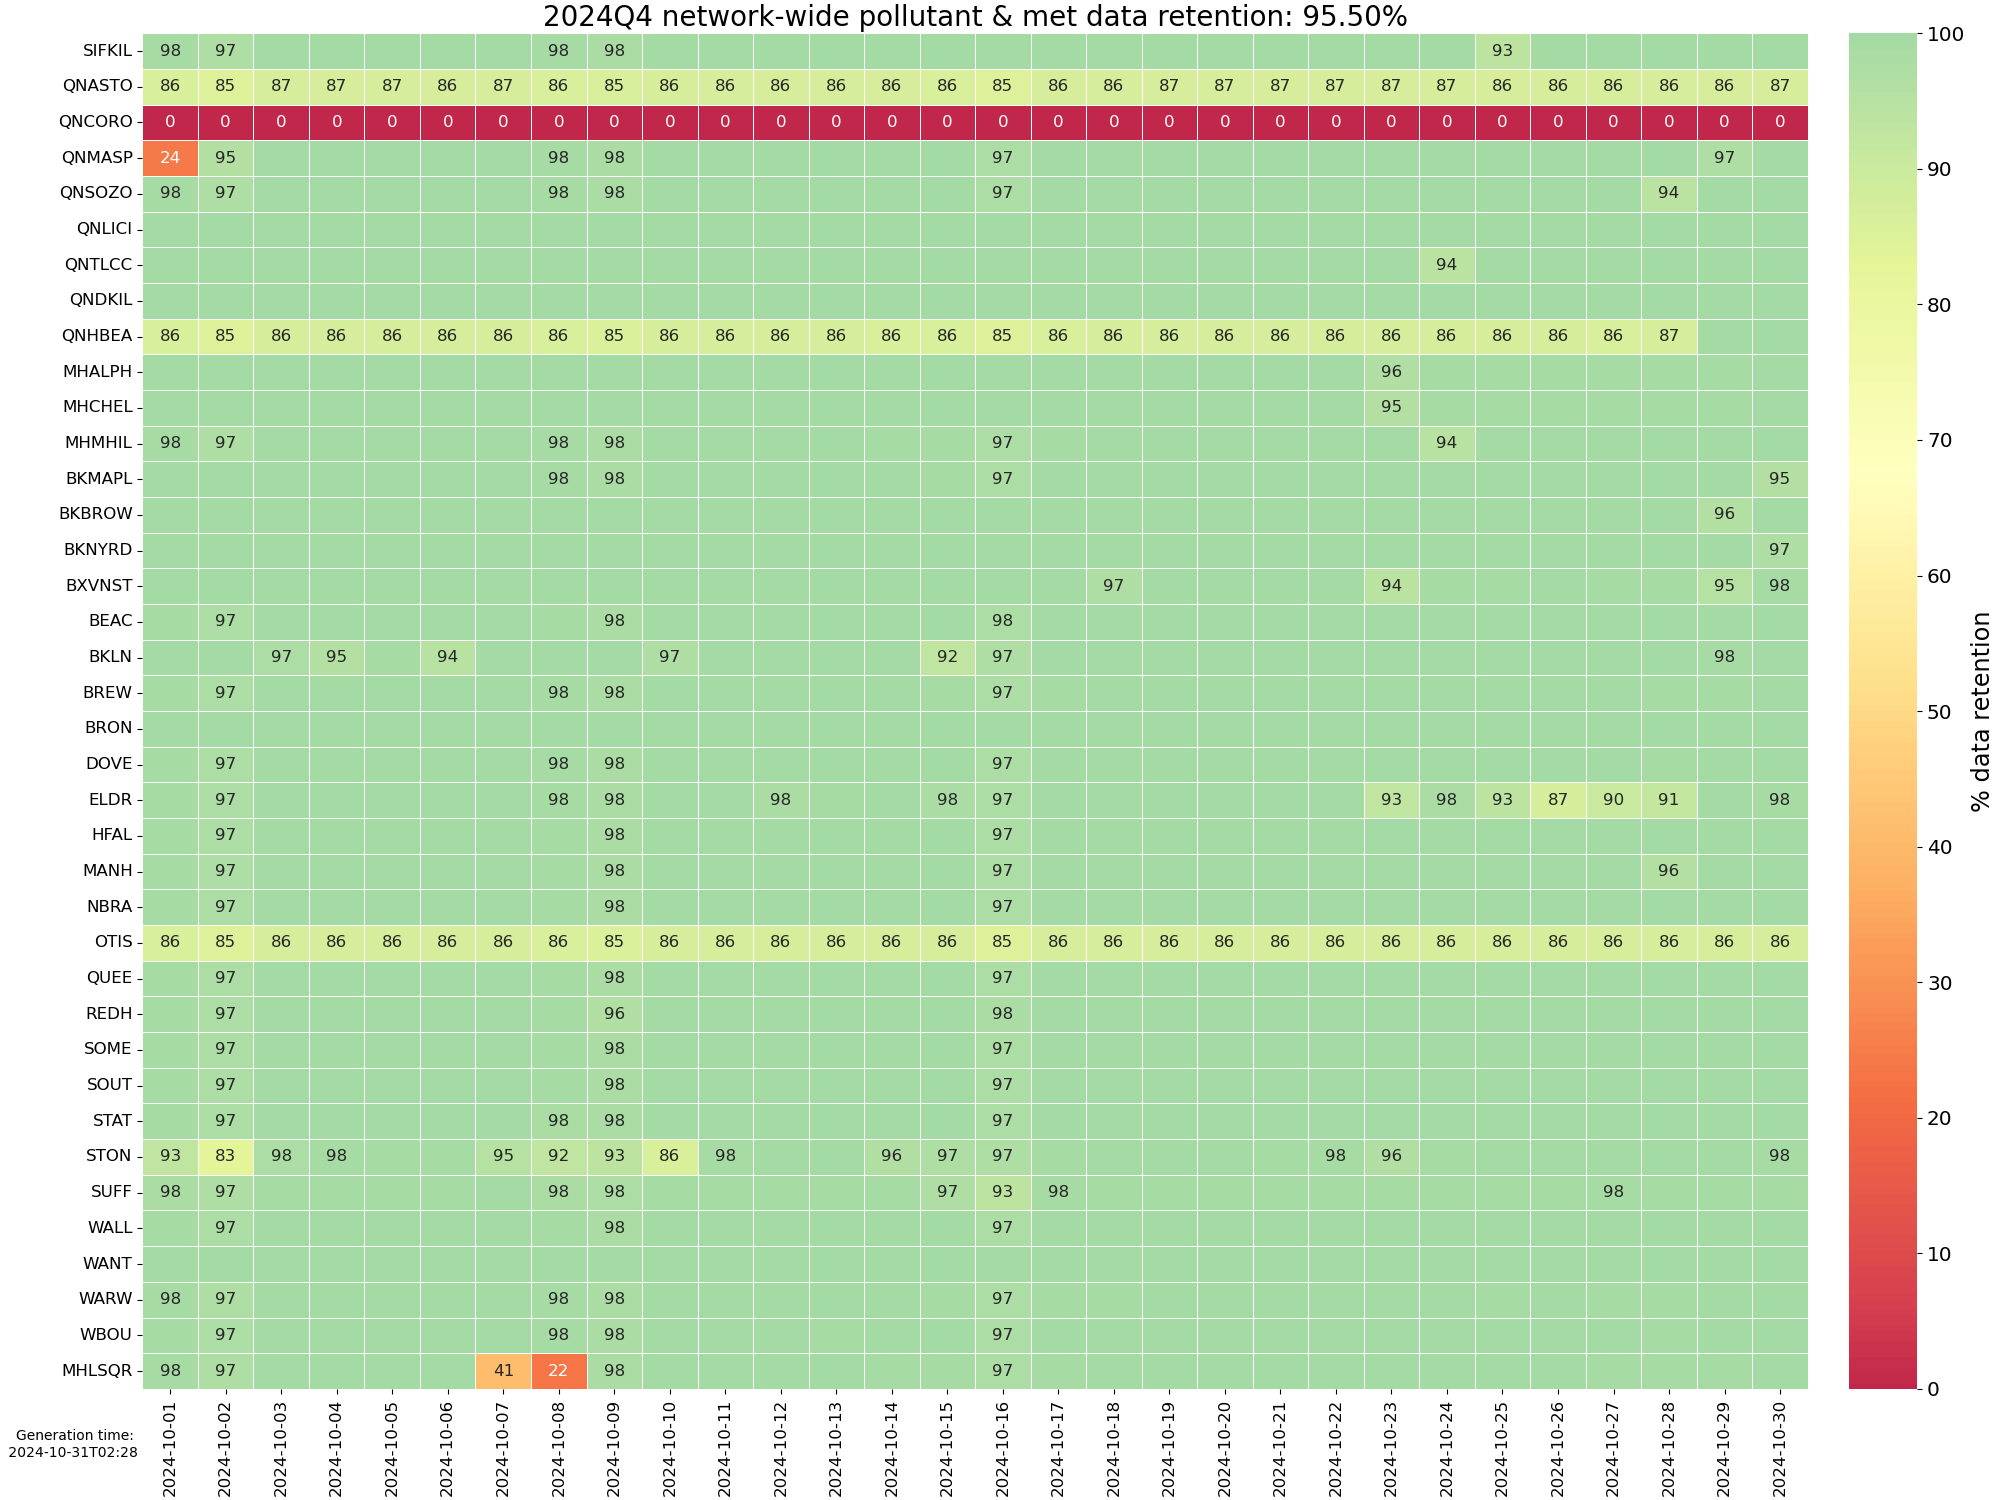Select the MHLSQR row label

98,1370
